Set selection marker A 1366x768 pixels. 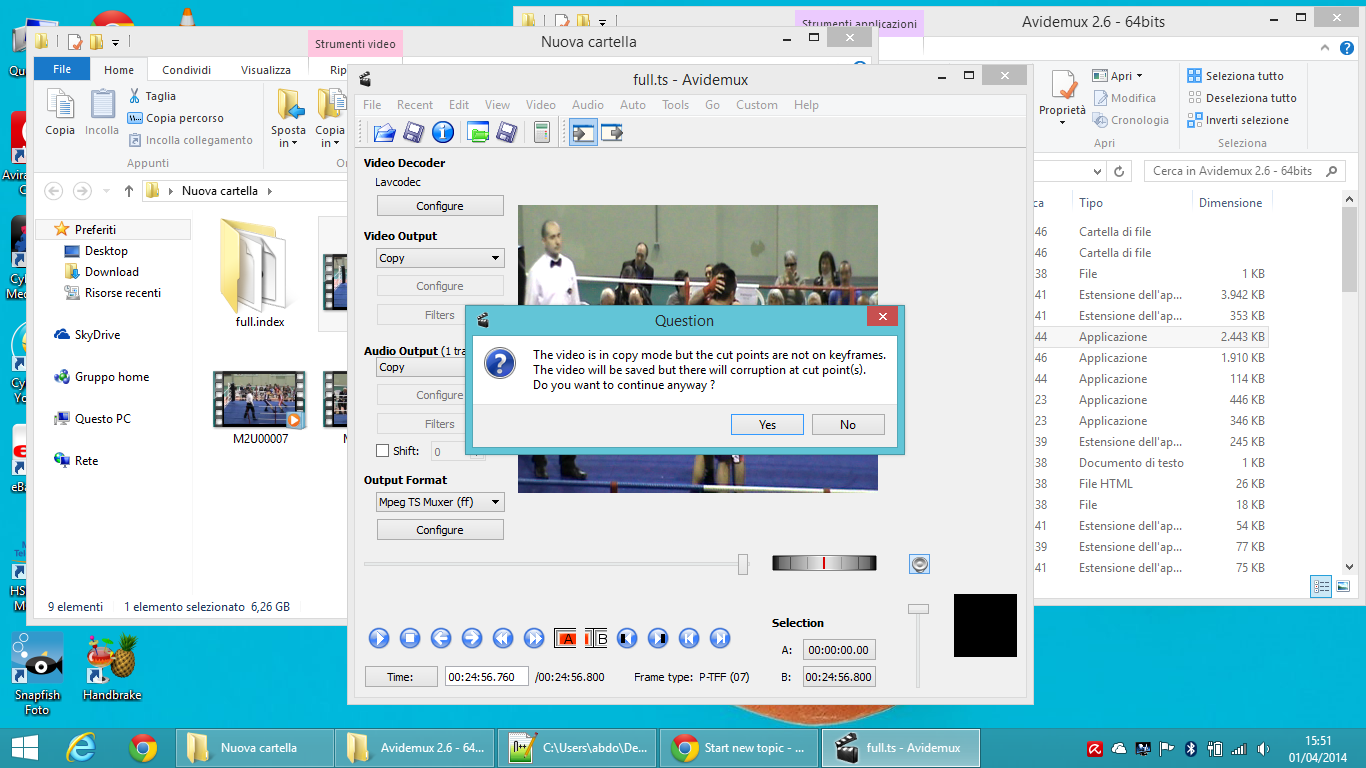pyautogui.click(x=565, y=638)
